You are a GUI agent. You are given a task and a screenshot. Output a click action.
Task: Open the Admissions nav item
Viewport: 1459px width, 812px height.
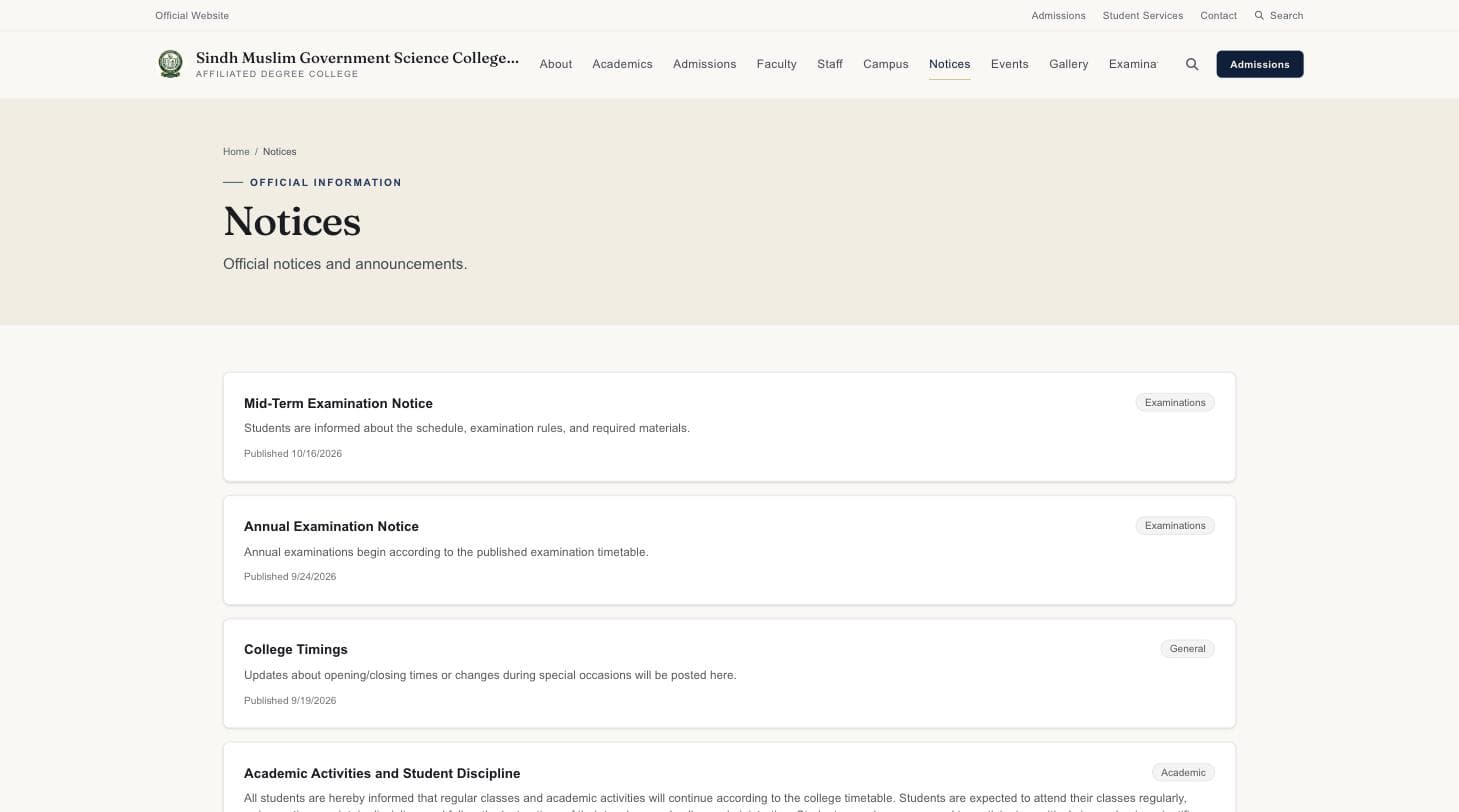pyautogui.click(x=704, y=64)
